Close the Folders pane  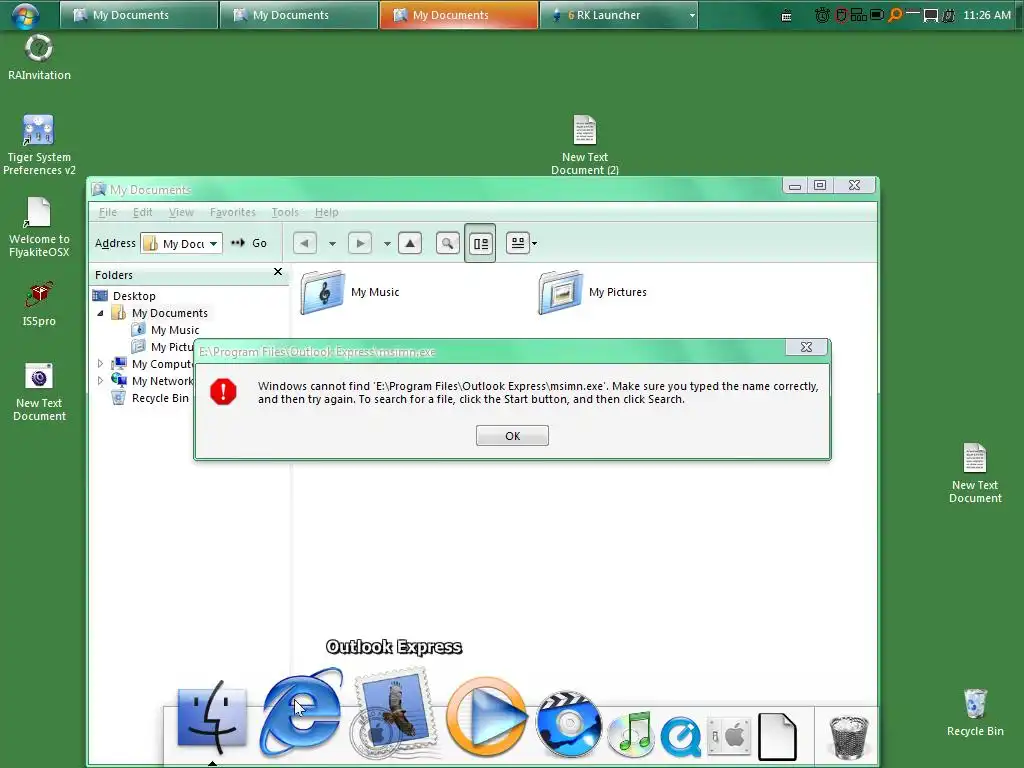[278, 272]
